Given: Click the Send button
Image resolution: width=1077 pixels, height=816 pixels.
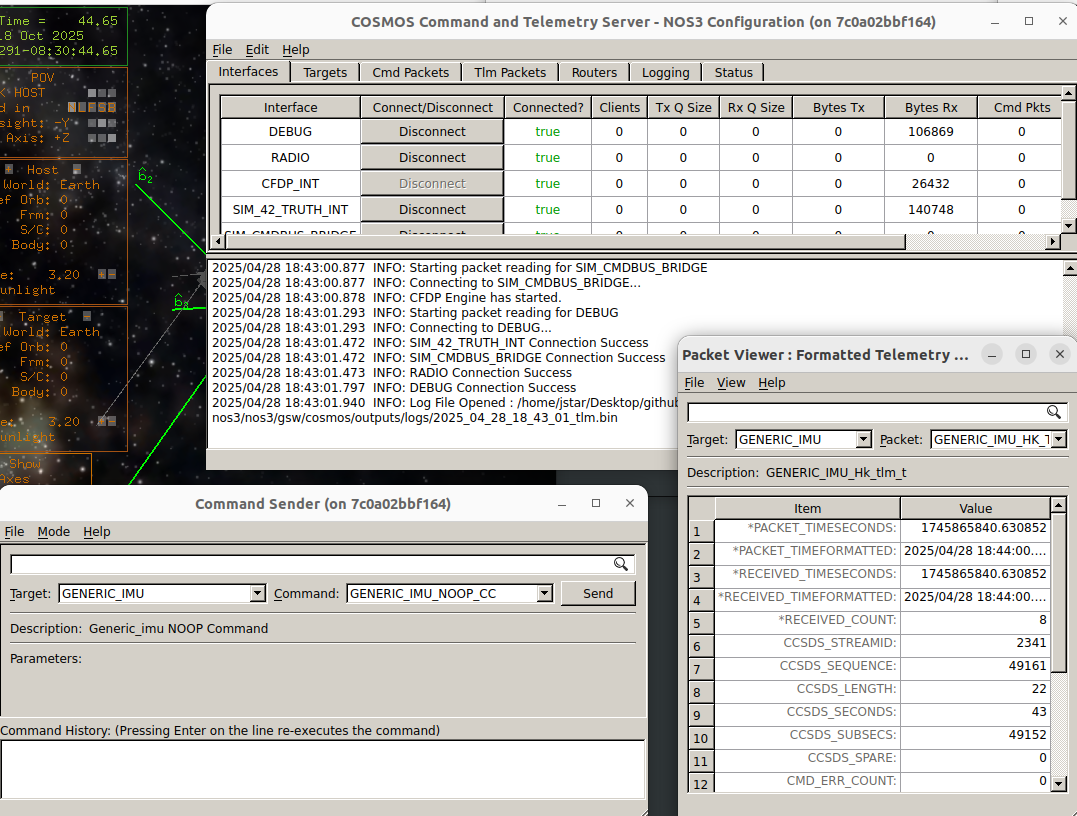Looking at the screenshot, I should [598, 593].
